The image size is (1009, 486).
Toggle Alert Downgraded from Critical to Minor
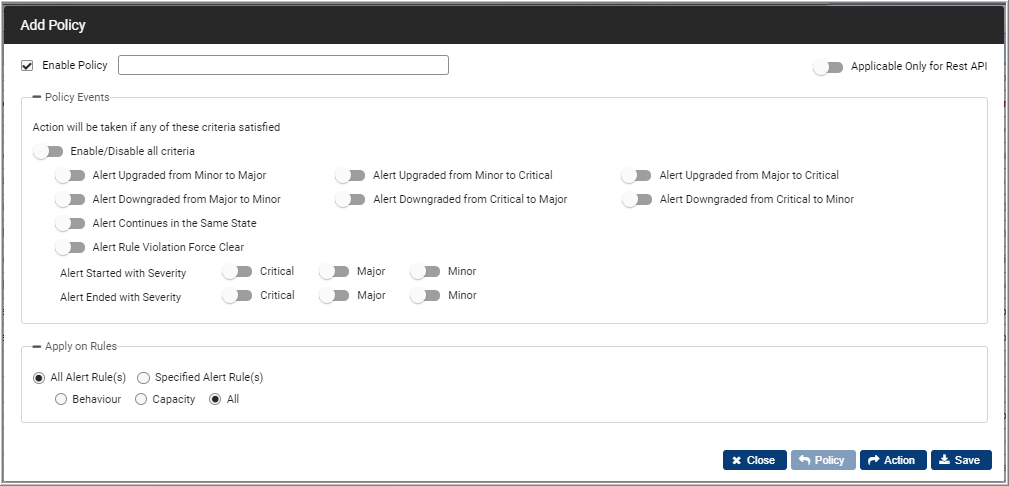(x=636, y=200)
